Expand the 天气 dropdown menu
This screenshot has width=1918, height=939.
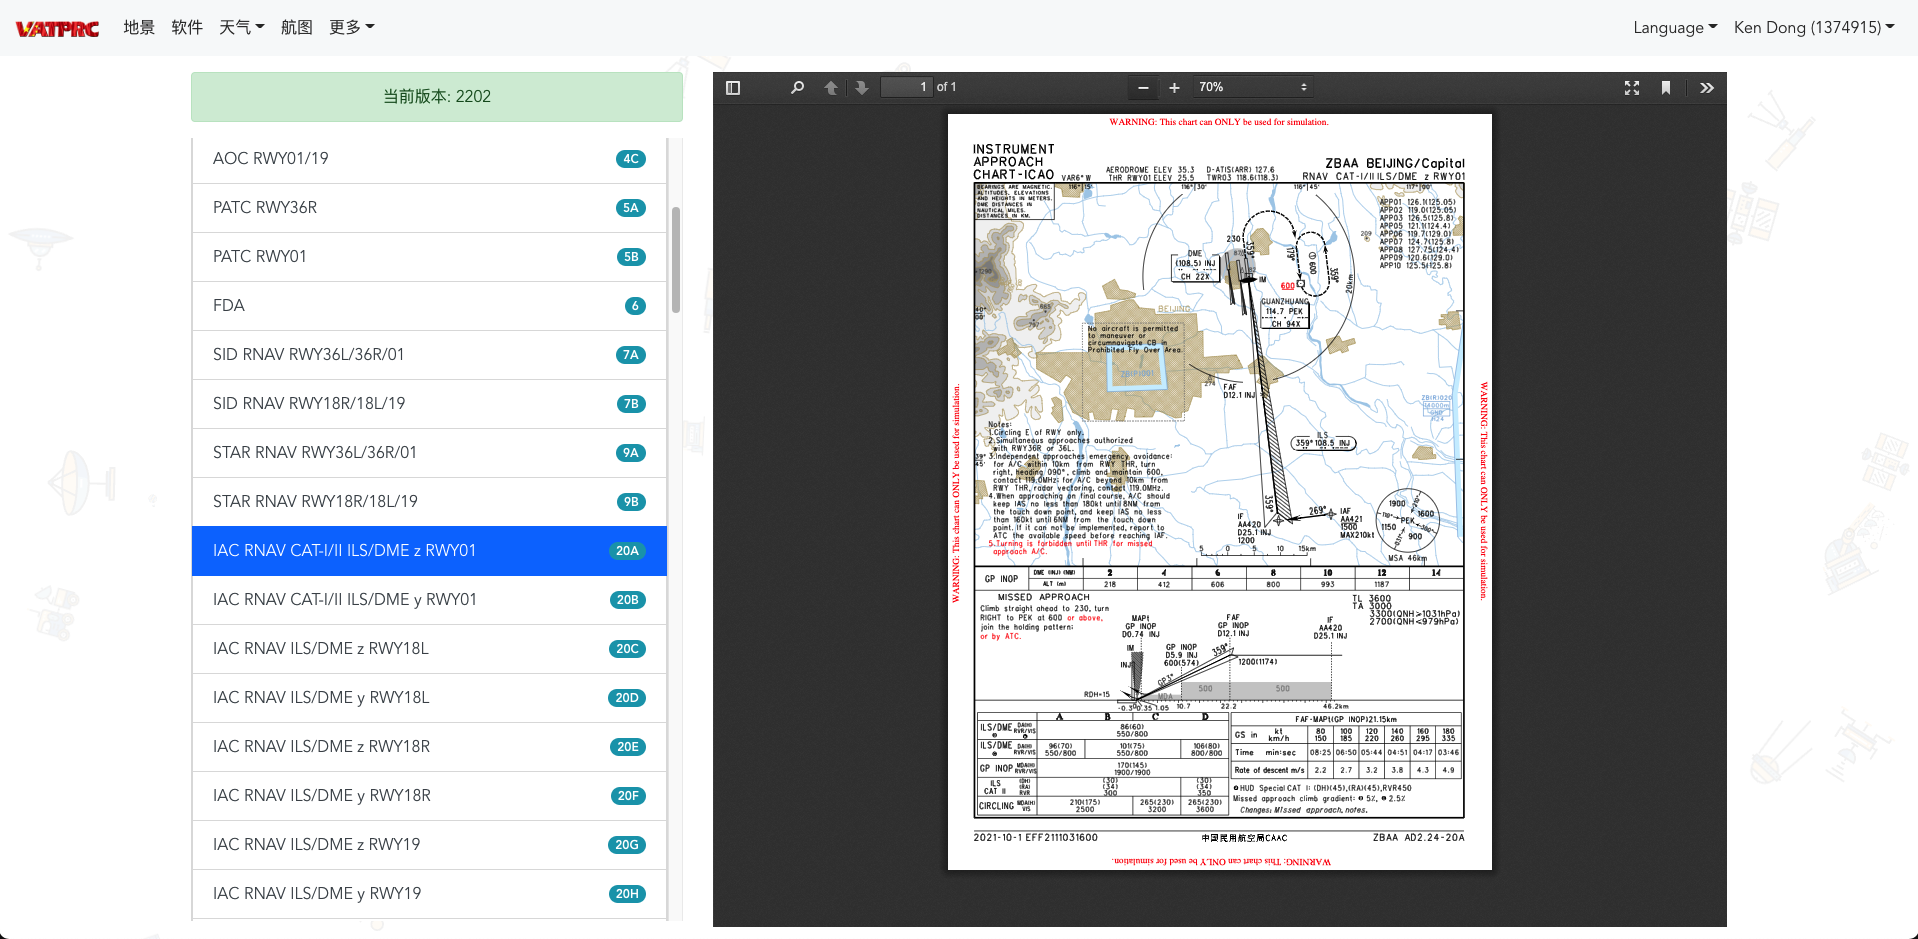tap(242, 27)
